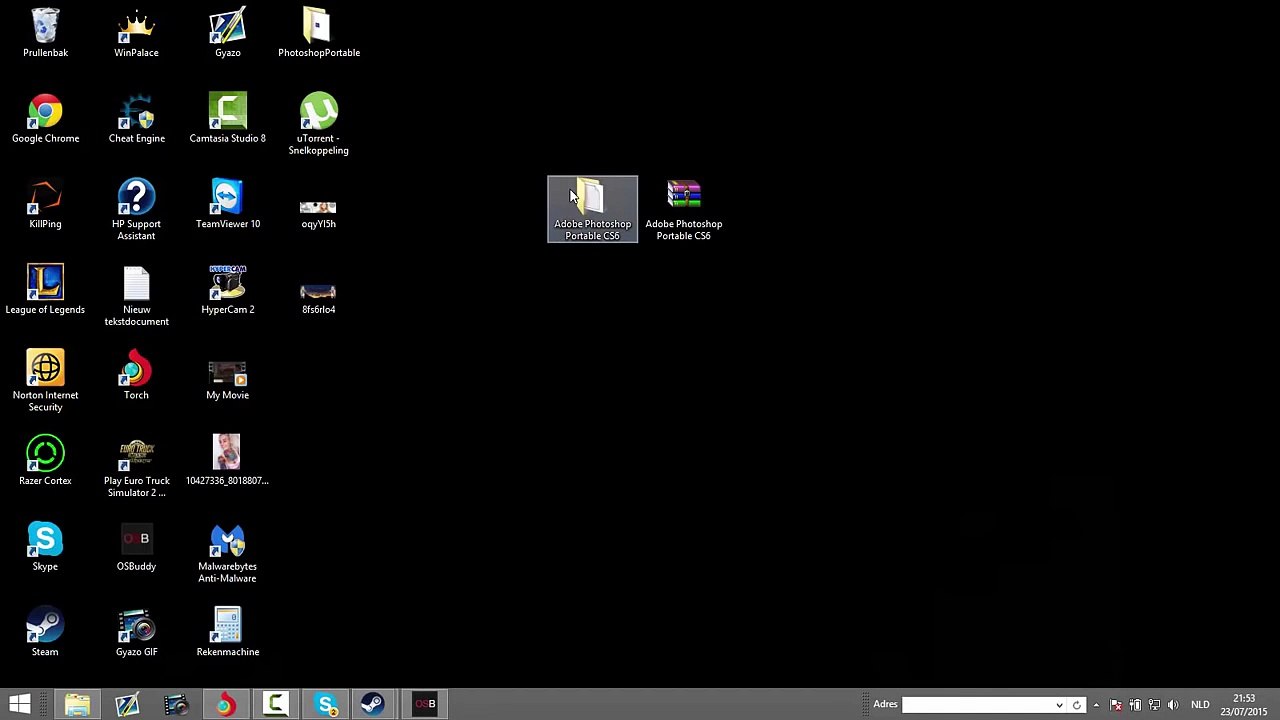This screenshot has height=720, width=1280.
Task: Select the PhotoshopPortable folder
Action: point(319,33)
